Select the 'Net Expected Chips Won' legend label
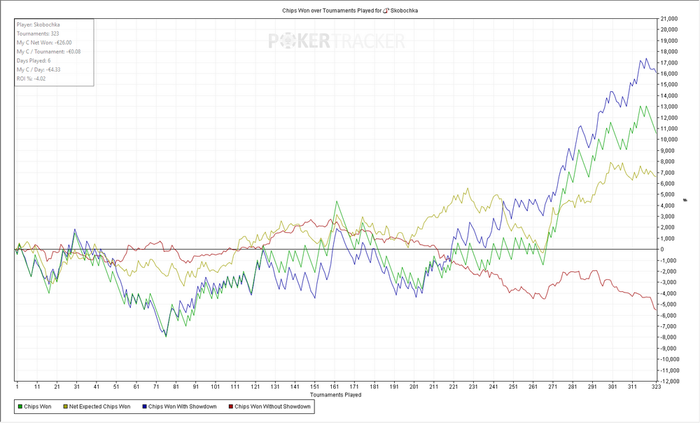Viewport: 700px width, 423px height. coord(100,406)
